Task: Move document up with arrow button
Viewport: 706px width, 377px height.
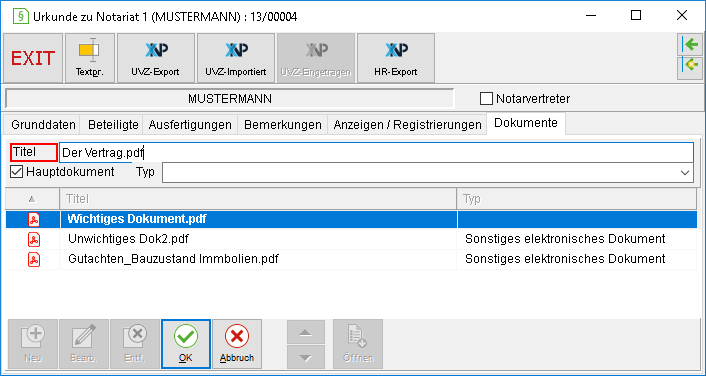Action: (x=306, y=332)
